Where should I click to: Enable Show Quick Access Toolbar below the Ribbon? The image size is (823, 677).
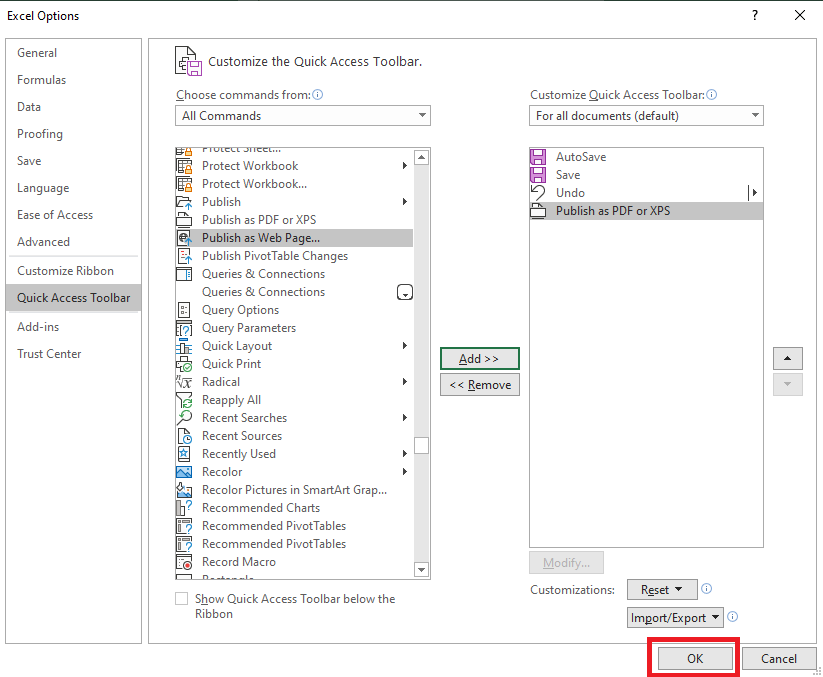click(182, 599)
